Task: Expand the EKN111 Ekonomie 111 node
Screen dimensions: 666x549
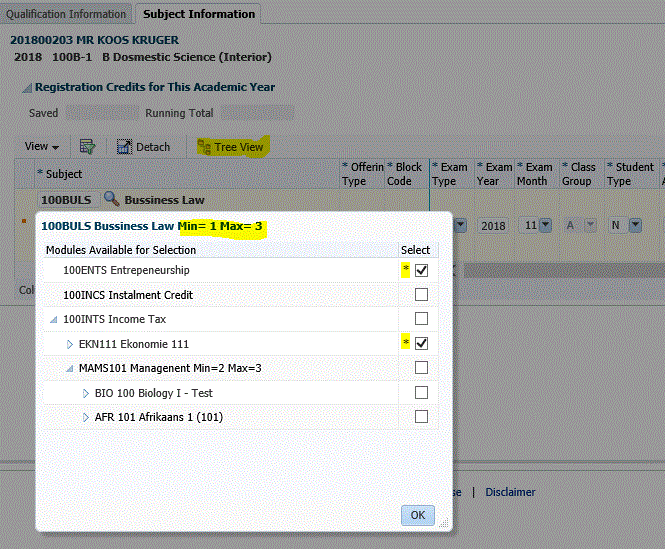Action: (x=70, y=344)
